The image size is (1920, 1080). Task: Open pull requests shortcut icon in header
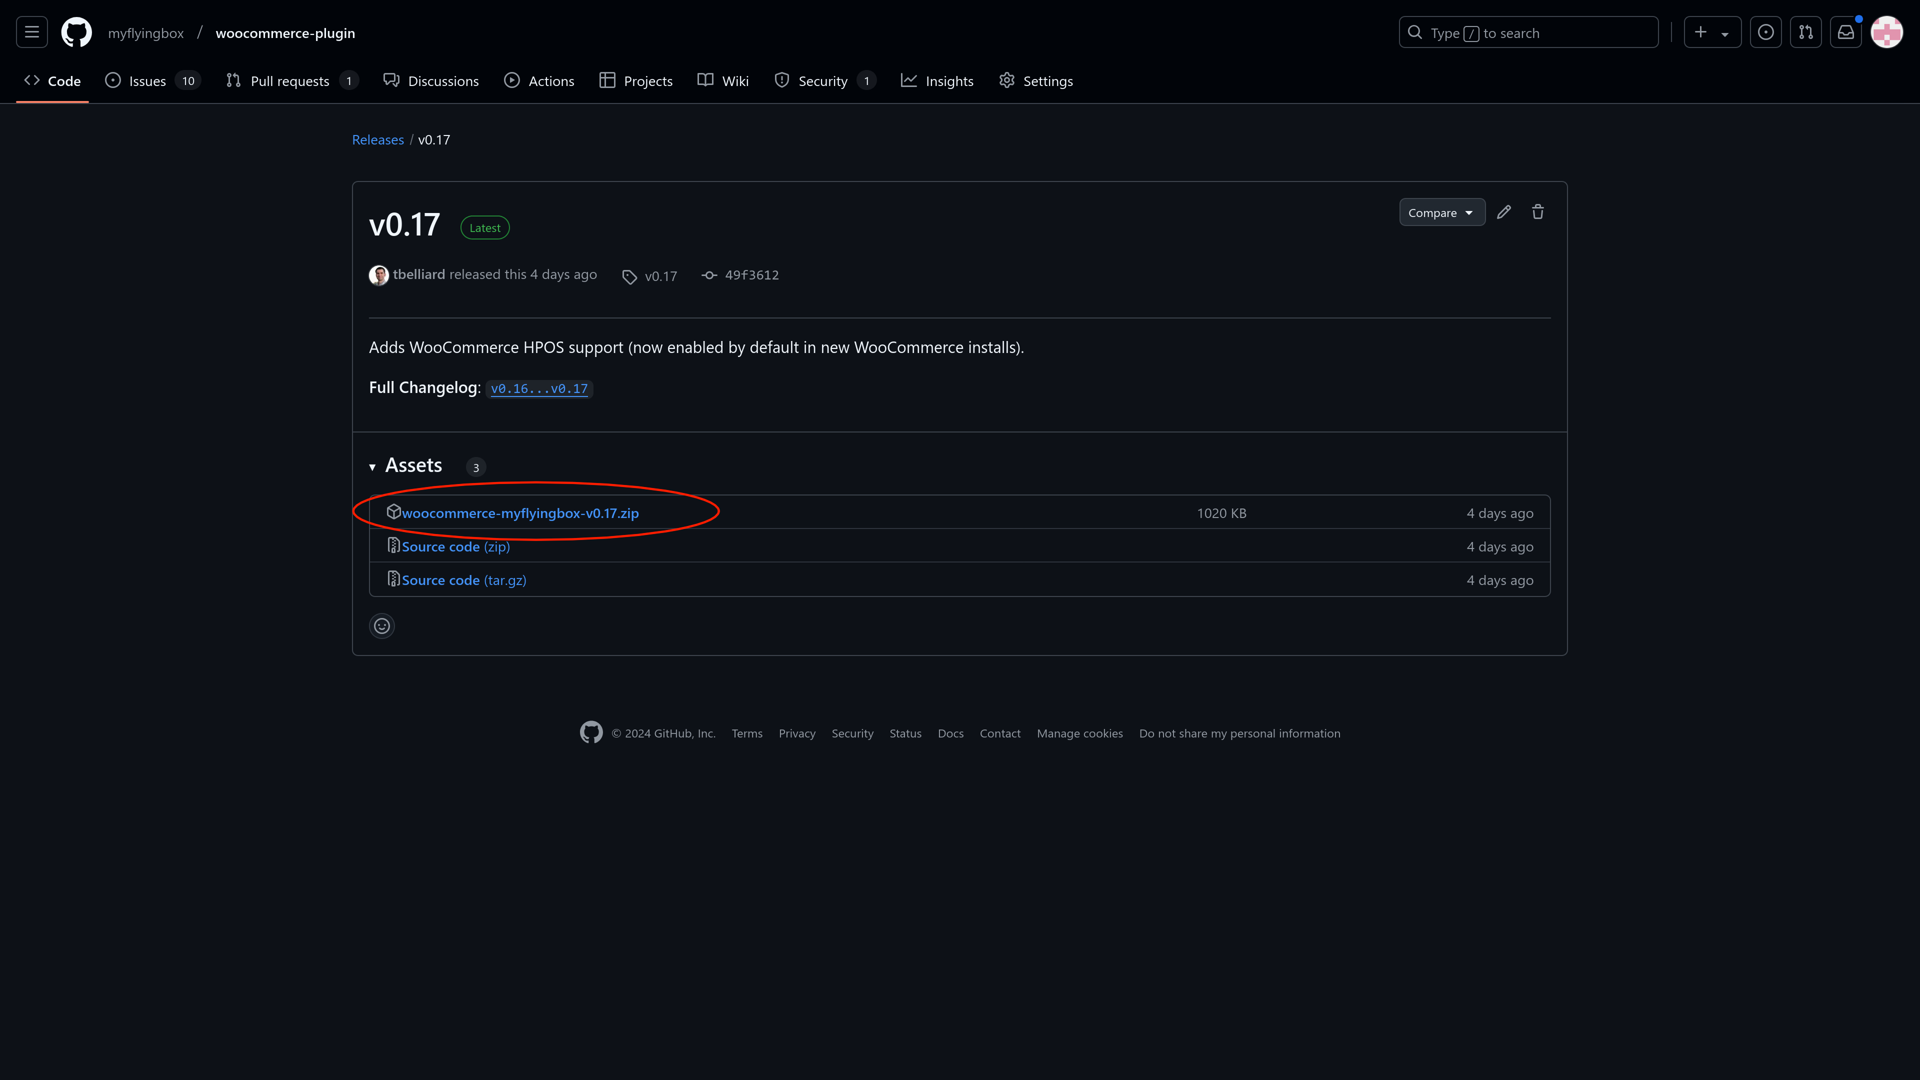(1806, 33)
